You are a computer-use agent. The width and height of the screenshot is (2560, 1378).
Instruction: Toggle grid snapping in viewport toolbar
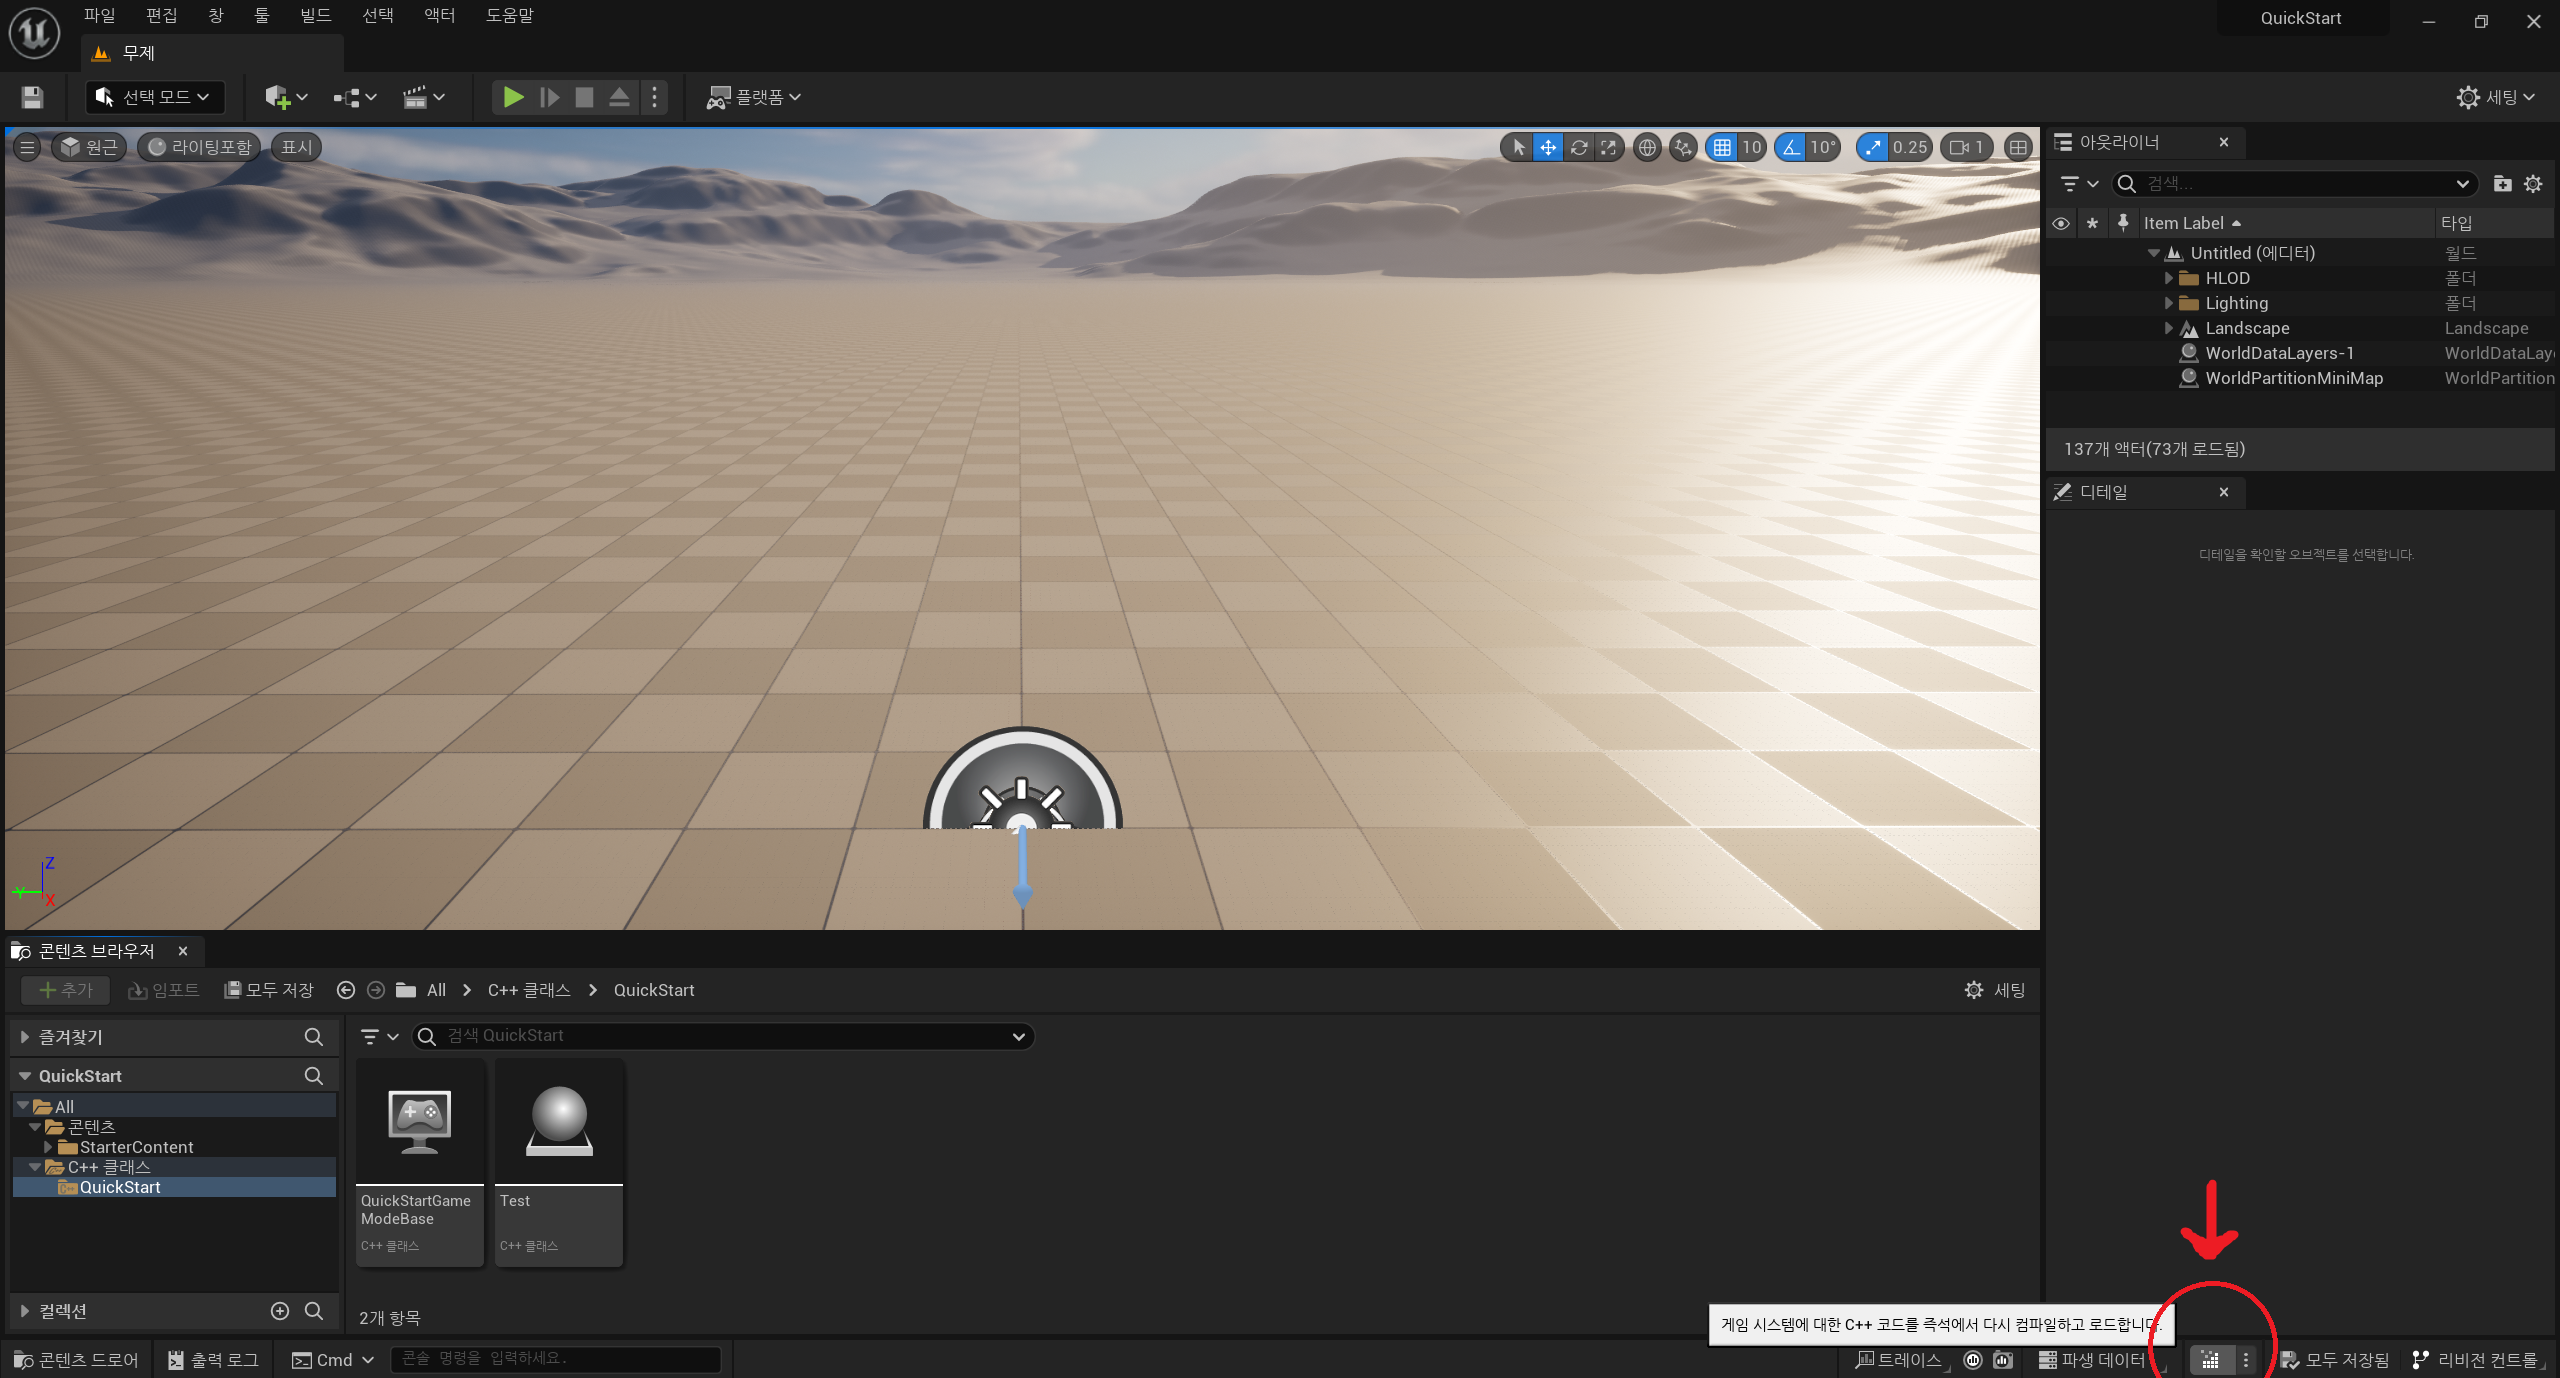pos(1722,148)
